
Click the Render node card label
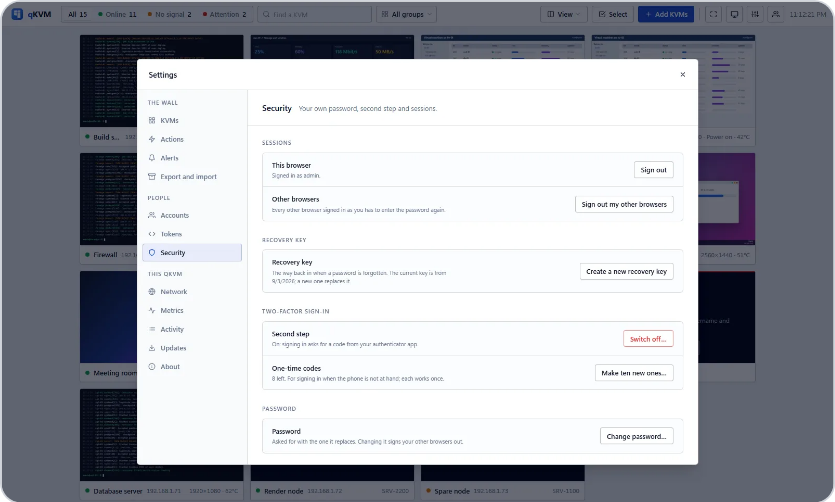(283, 491)
